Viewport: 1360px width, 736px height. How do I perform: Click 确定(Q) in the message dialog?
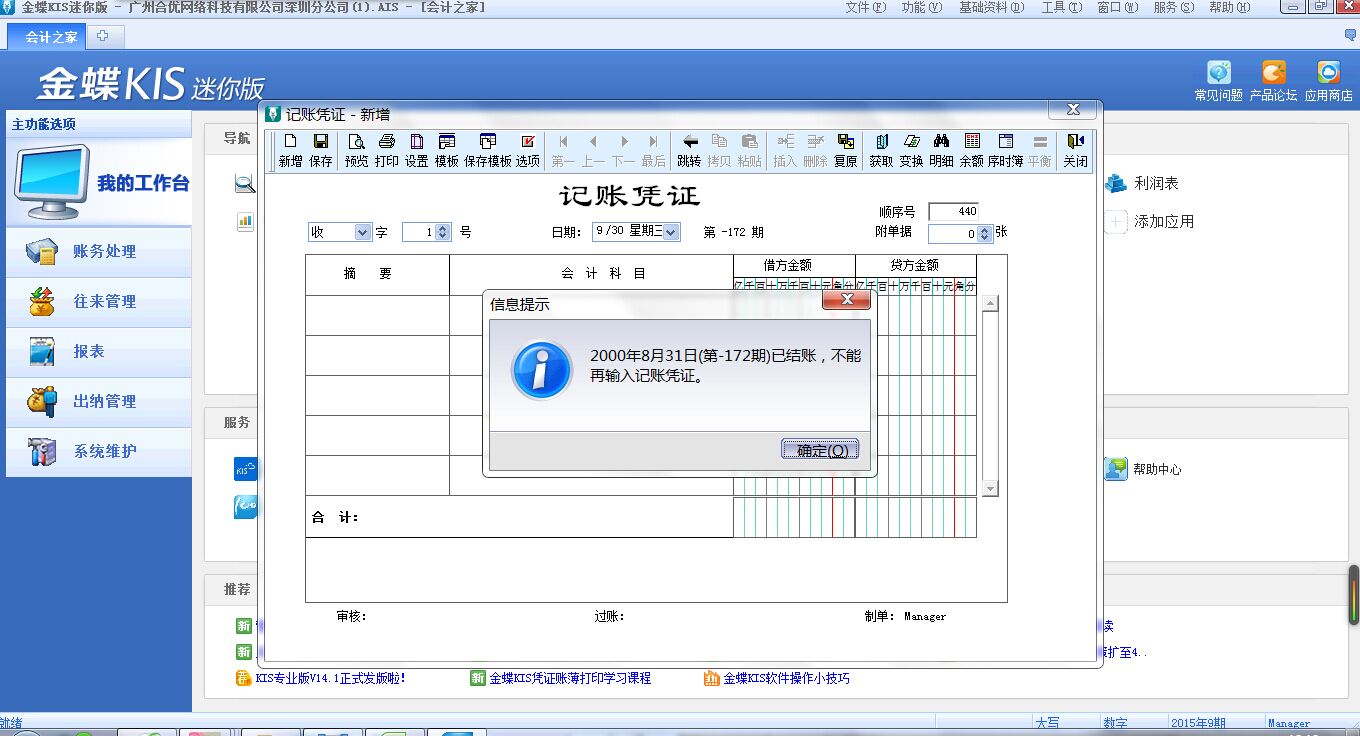819,450
